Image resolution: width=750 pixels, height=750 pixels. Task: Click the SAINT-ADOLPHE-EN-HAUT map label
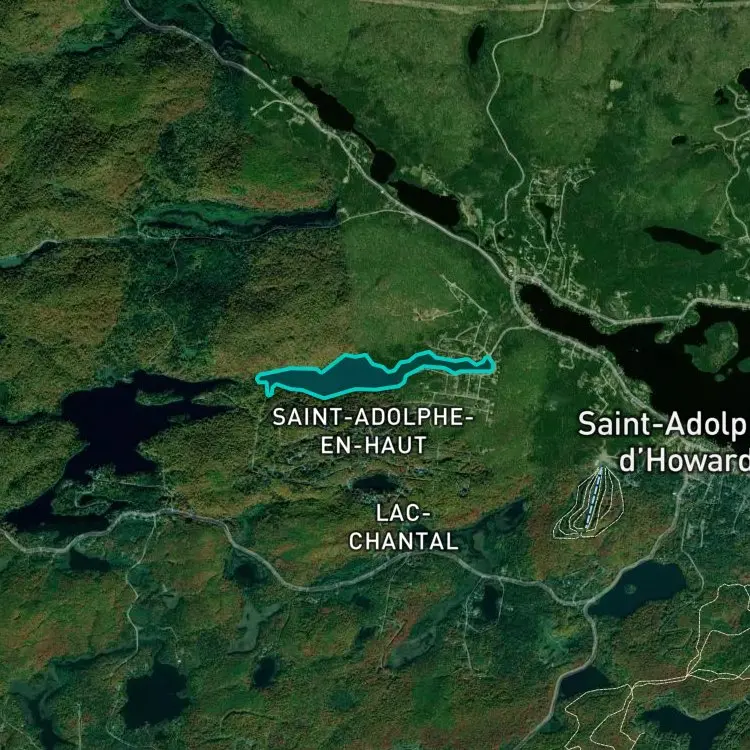point(373,431)
